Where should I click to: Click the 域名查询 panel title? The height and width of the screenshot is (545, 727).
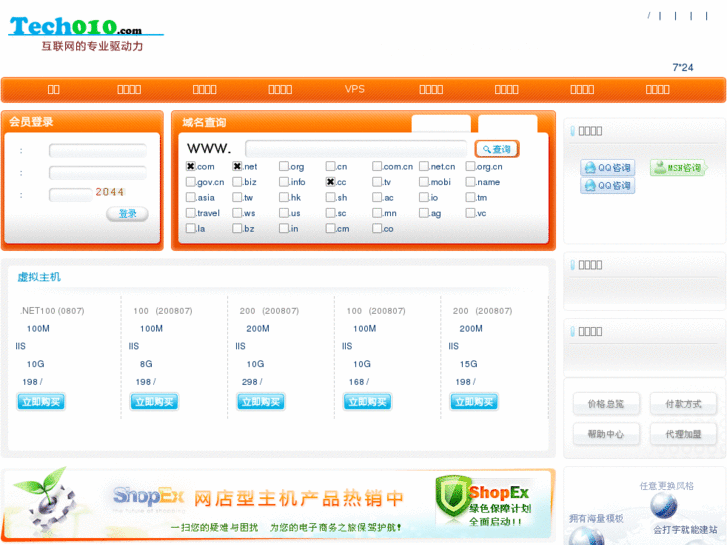pos(204,122)
